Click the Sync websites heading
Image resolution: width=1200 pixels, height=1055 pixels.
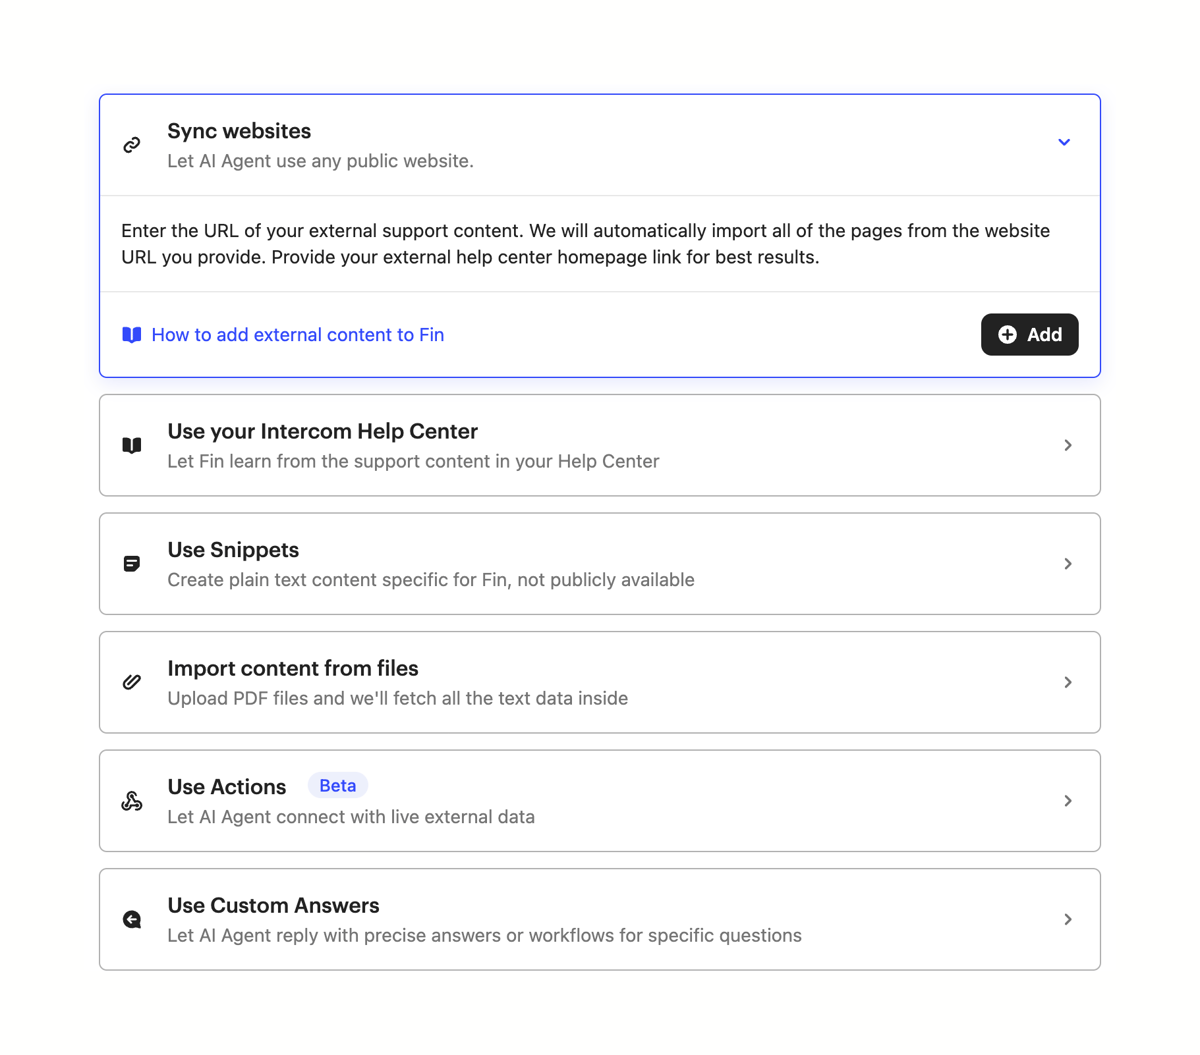[239, 130]
